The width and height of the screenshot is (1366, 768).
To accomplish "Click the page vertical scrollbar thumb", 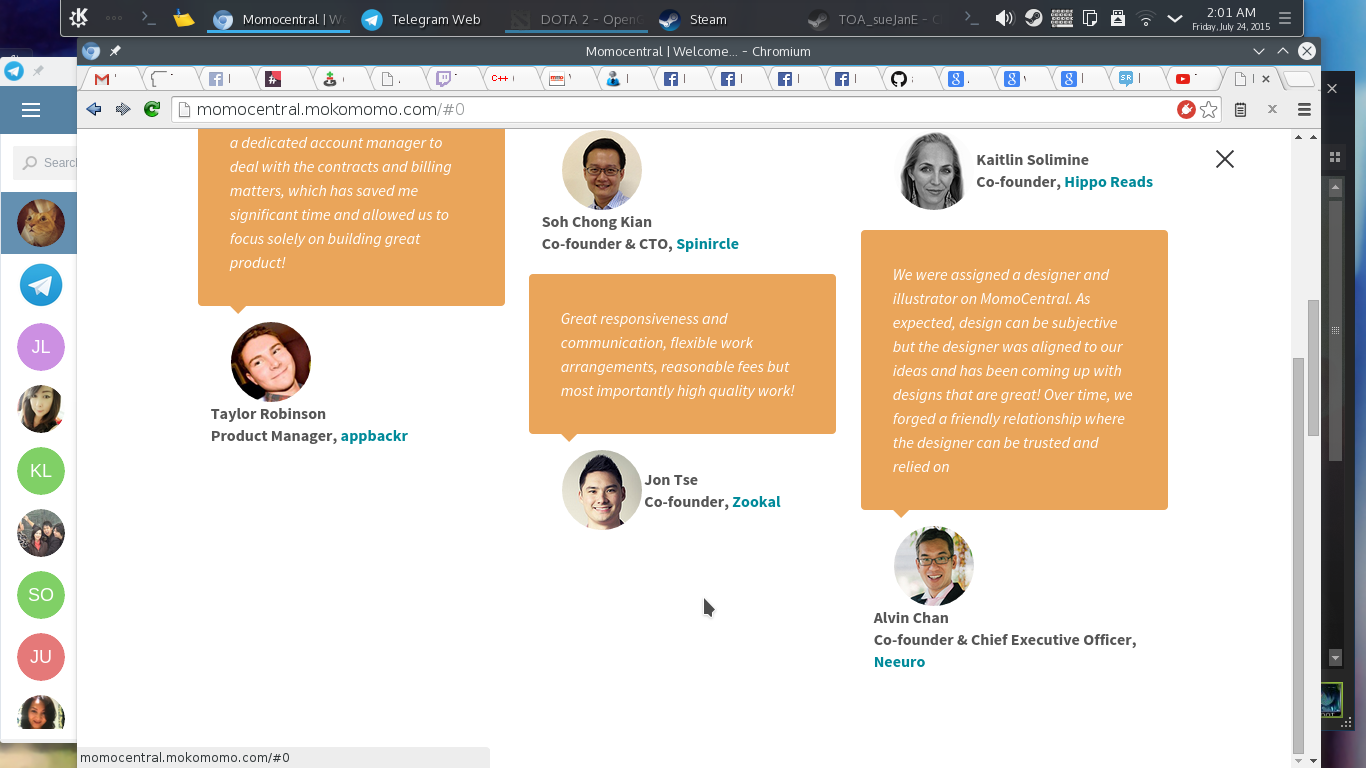I will [1313, 367].
